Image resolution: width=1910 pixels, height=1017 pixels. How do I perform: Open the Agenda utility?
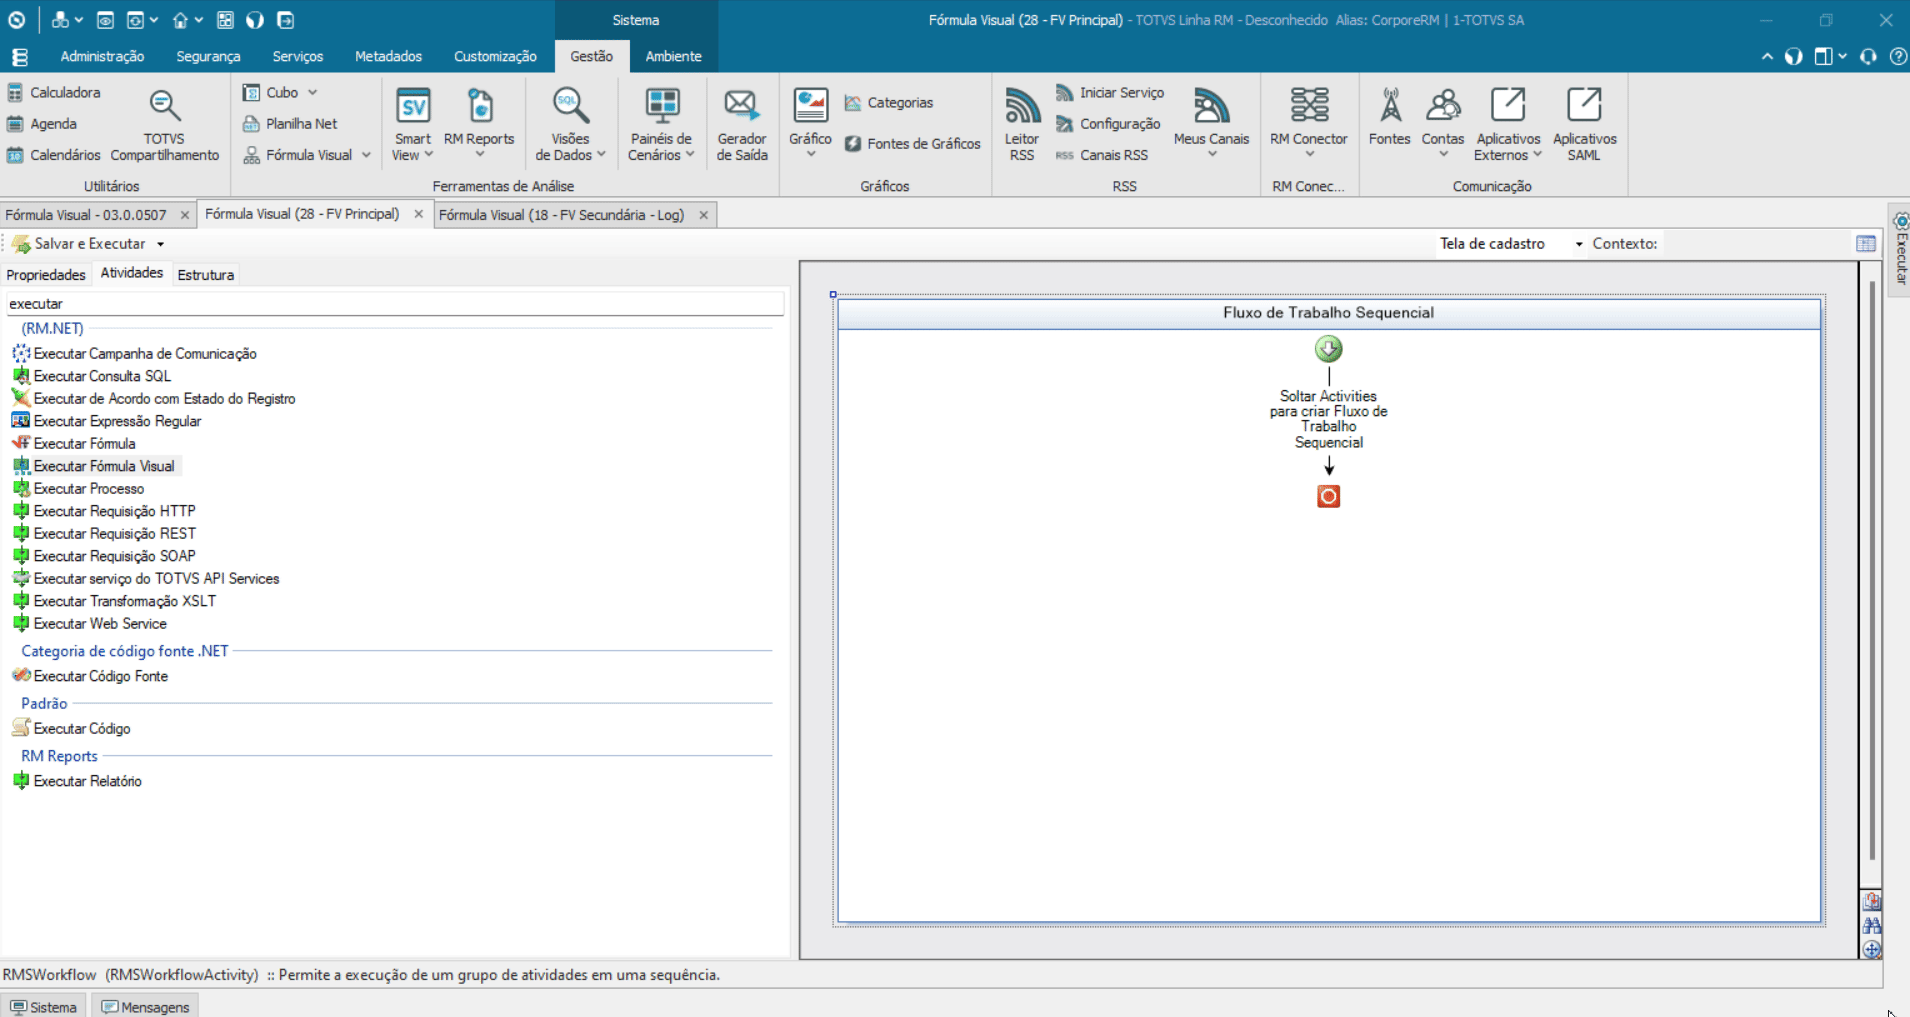(42, 124)
